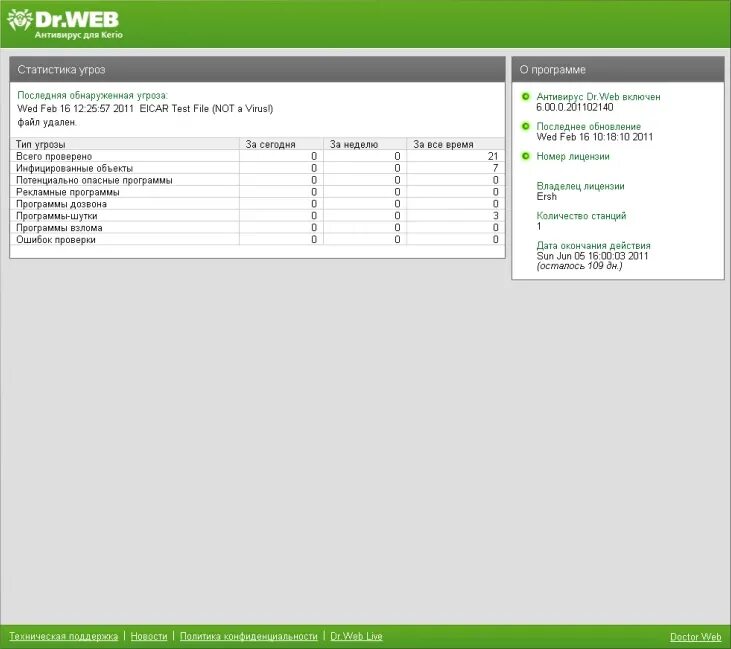Click the Последнее обновление label

[588, 126]
